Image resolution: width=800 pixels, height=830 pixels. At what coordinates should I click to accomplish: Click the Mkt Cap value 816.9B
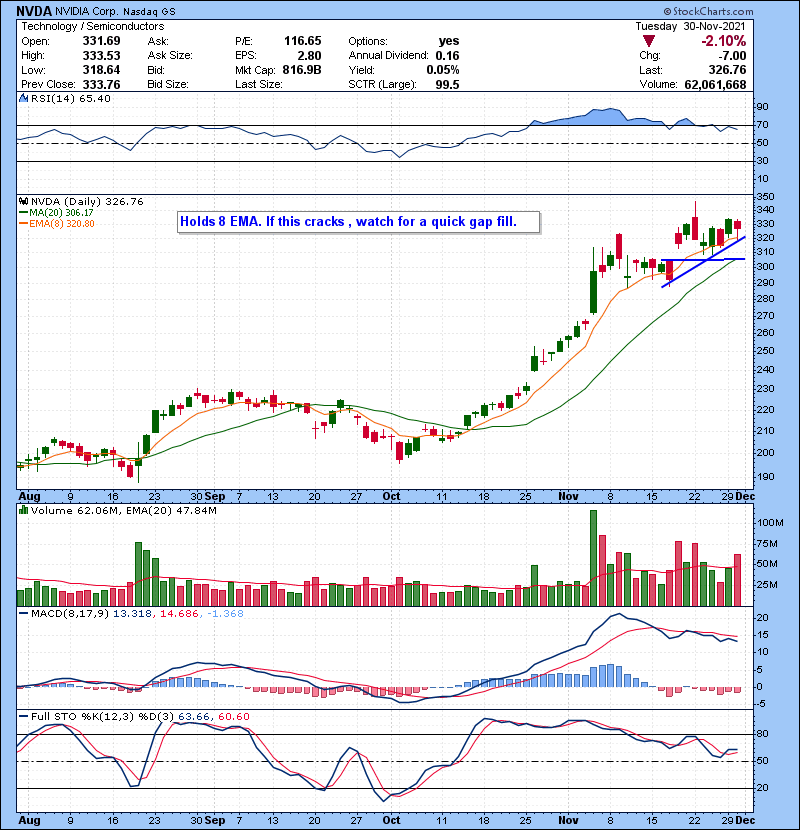tap(302, 70)
